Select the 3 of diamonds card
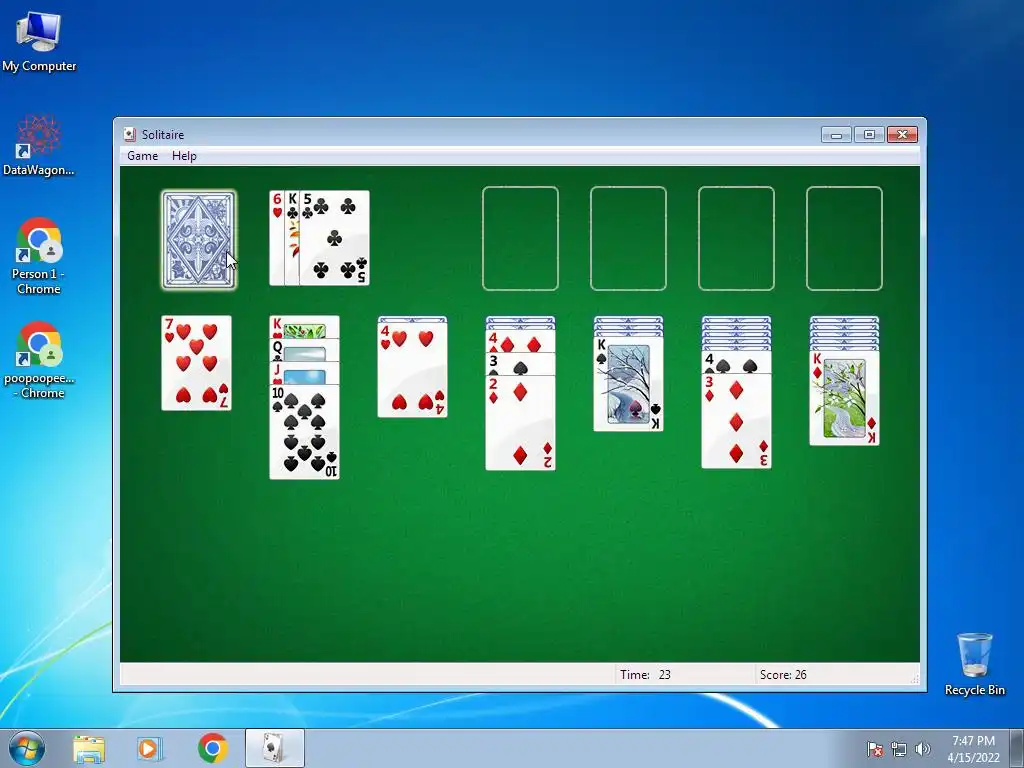The height and width of the screenshot is (768, 1024). pyautogui.click(x=737, y=421)
